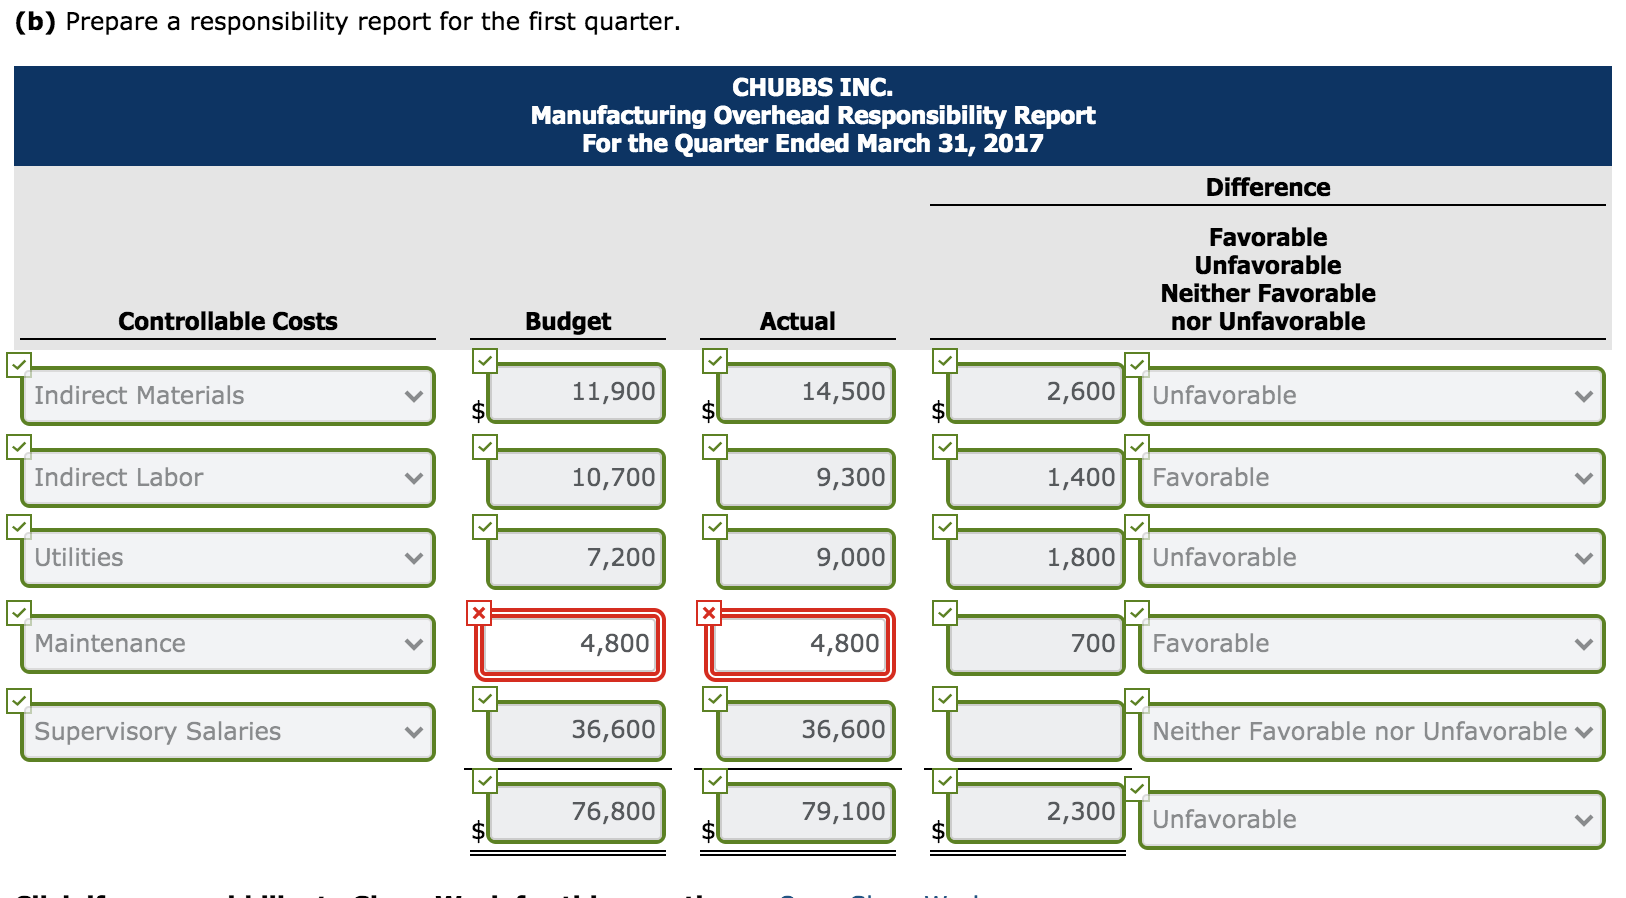Viewport: 1626px width, 898px height.
Task: Click the total budget field 76,800
Action: 576,813
